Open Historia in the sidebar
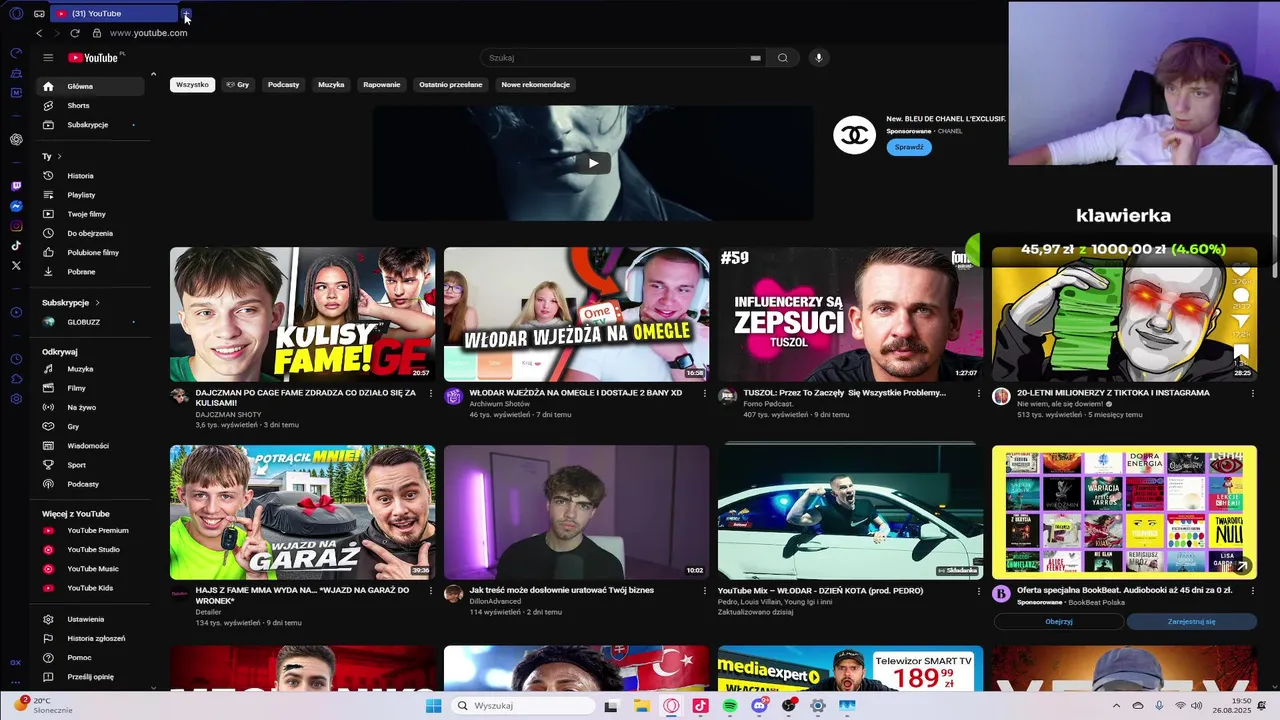The height and width of the screenshot is (720, 1280). (x=90, y=176)
